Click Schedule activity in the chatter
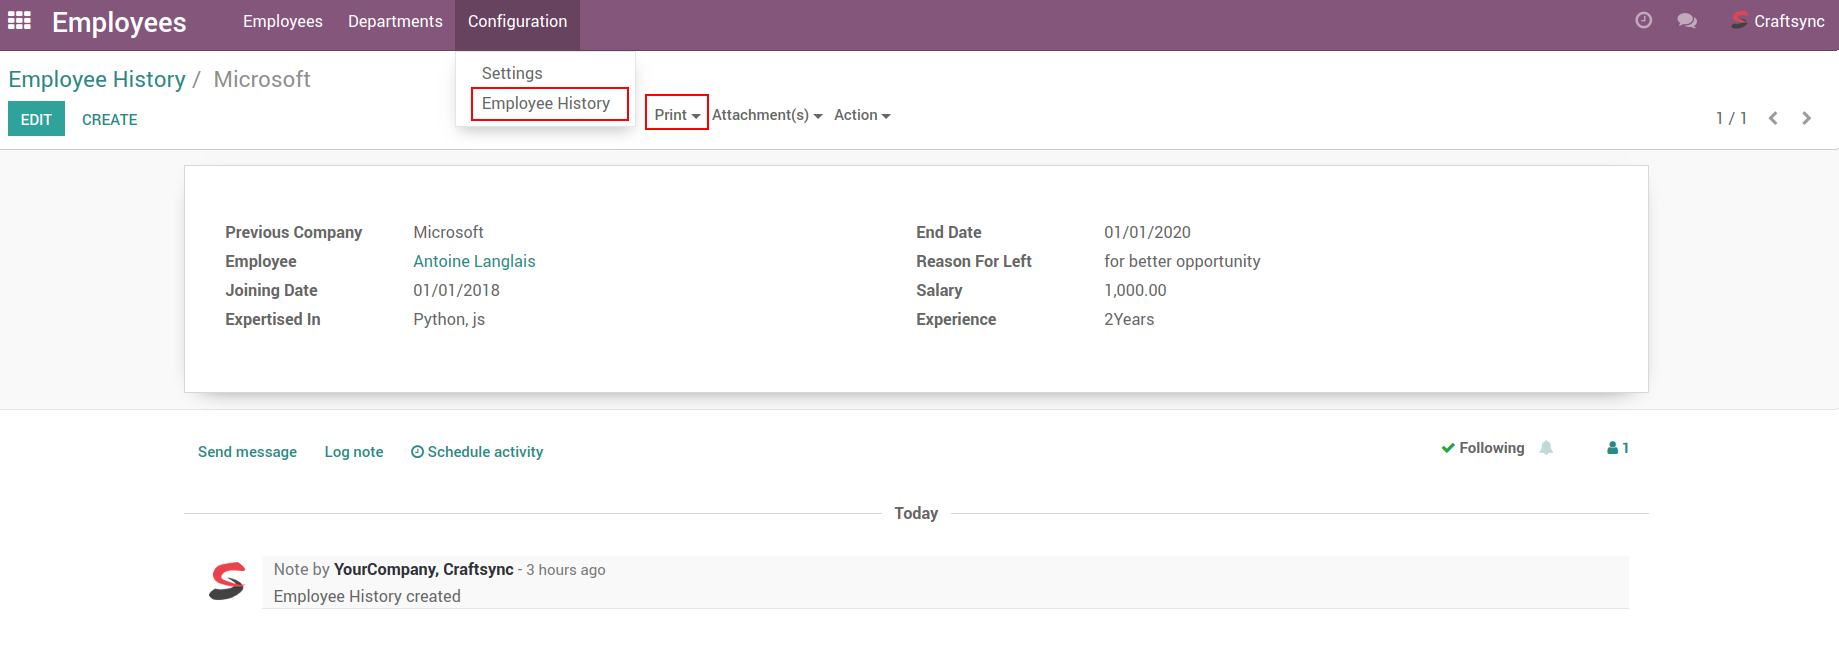The height and width of the screenshot is (662, 1839). tap(477, 452)
